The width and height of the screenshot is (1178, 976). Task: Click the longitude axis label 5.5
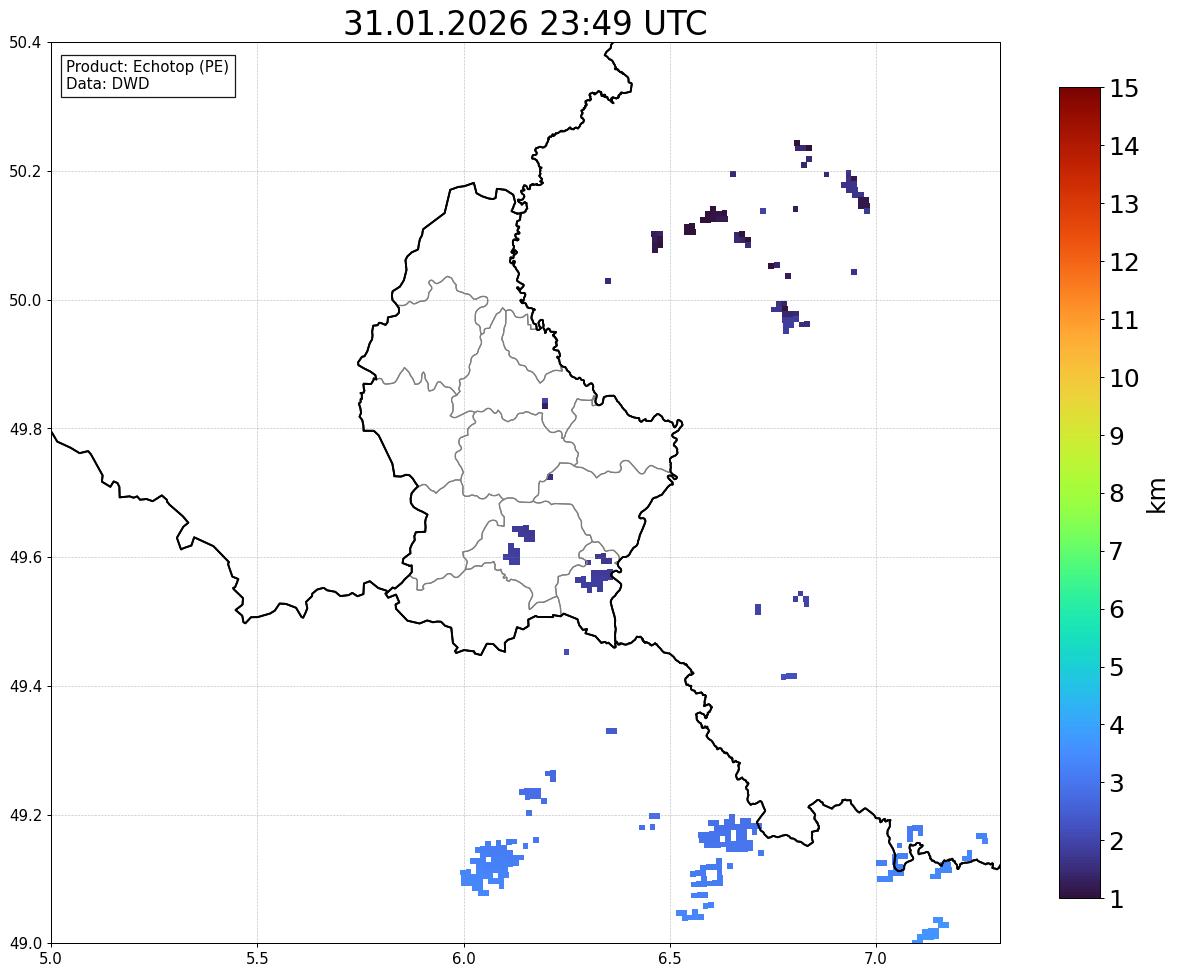pos(257,959)
